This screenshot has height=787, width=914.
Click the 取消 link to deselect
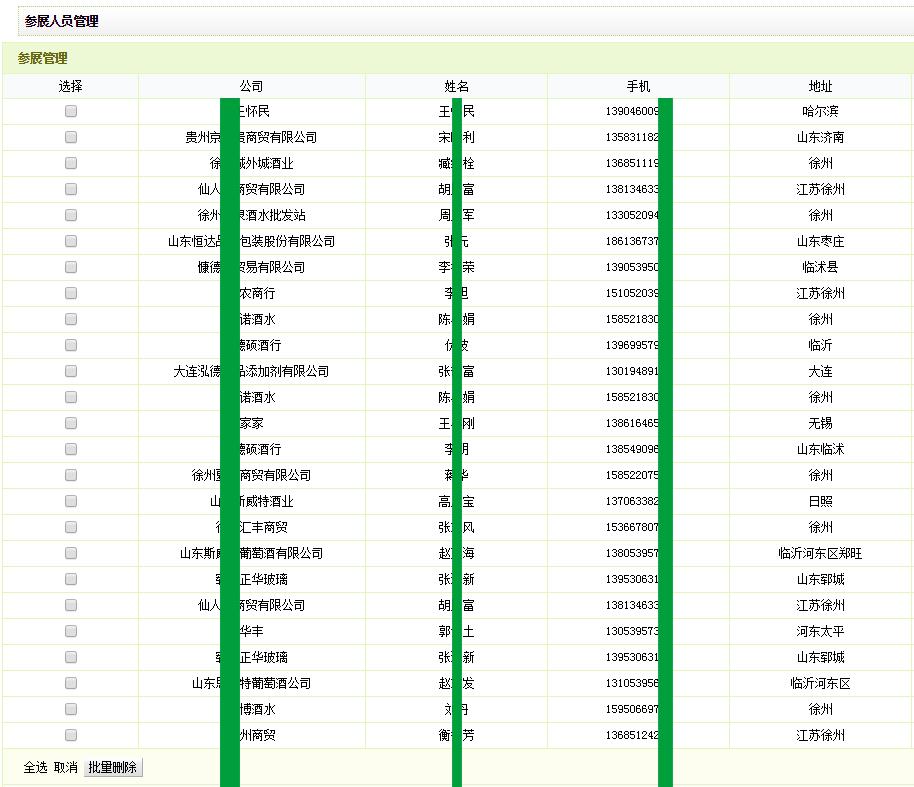coord(66,767)
